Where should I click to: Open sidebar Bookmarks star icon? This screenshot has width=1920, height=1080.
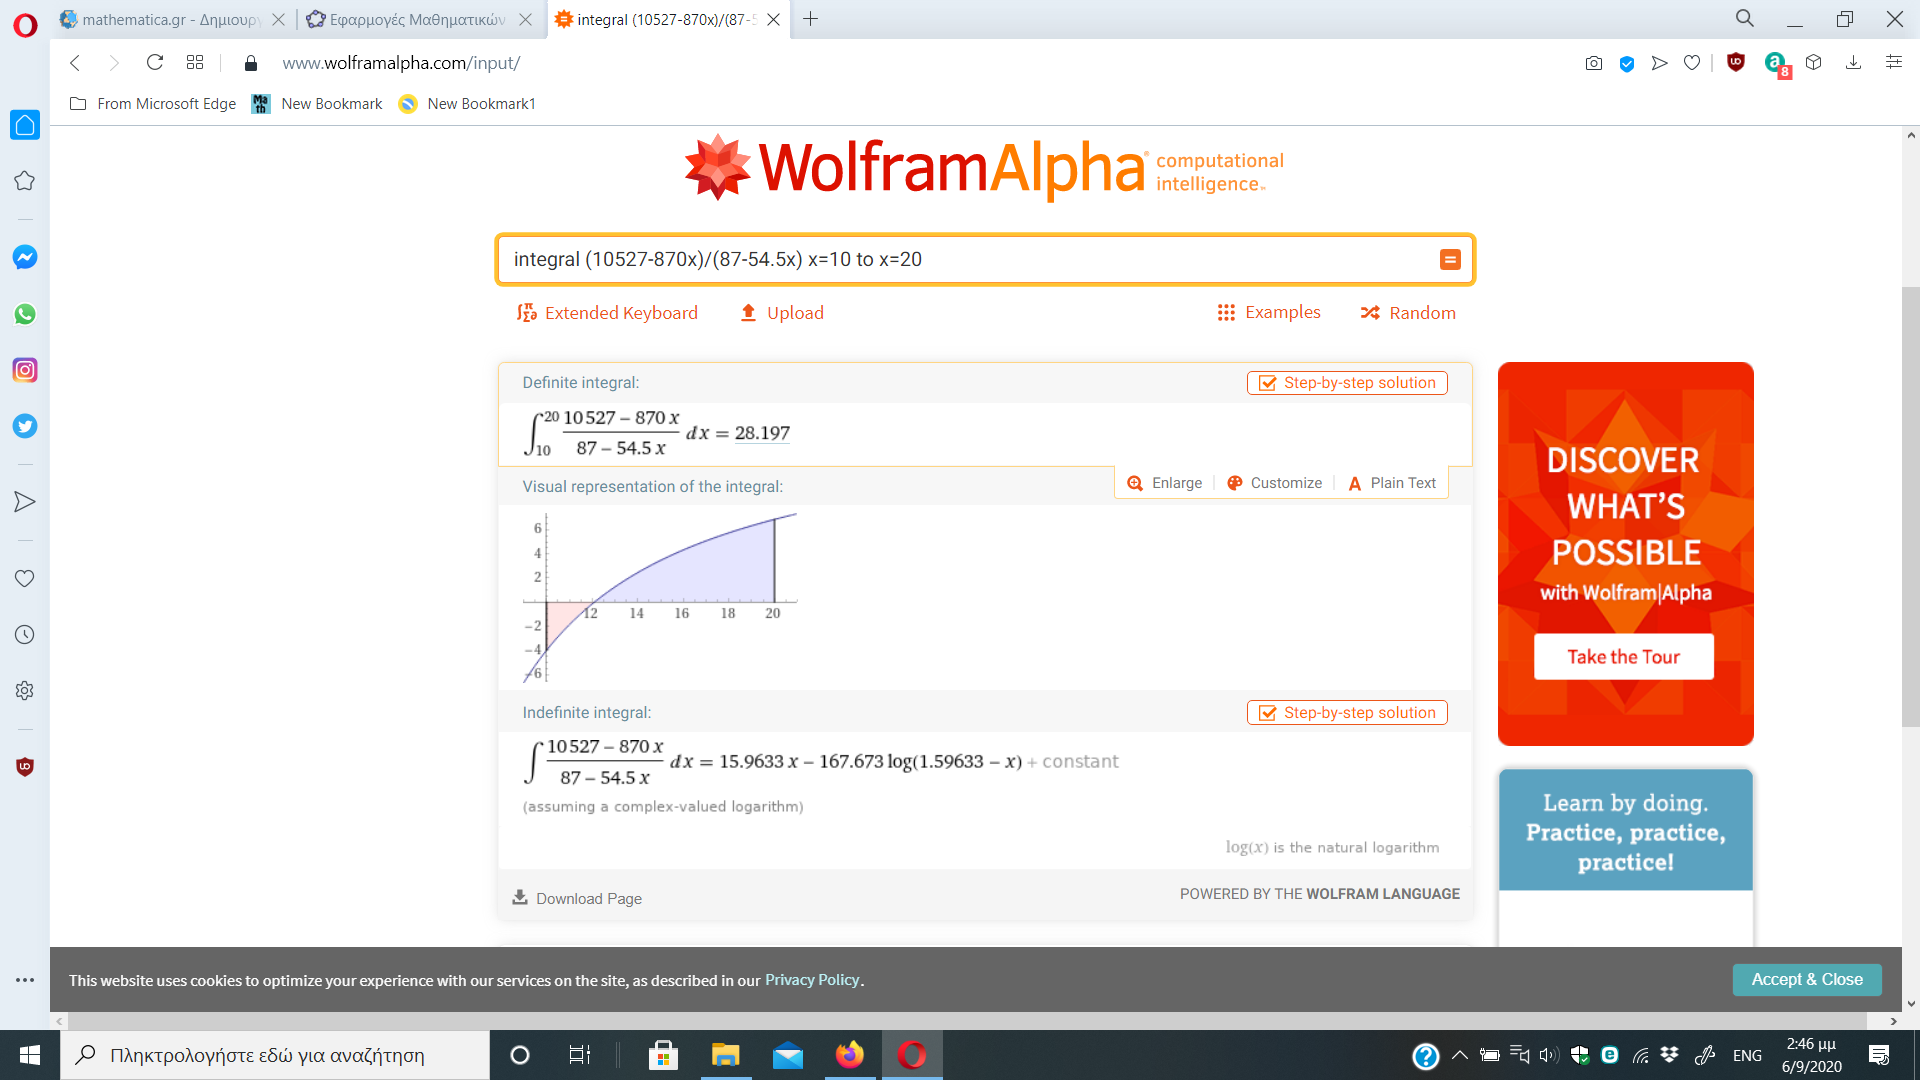click(25, 181)
